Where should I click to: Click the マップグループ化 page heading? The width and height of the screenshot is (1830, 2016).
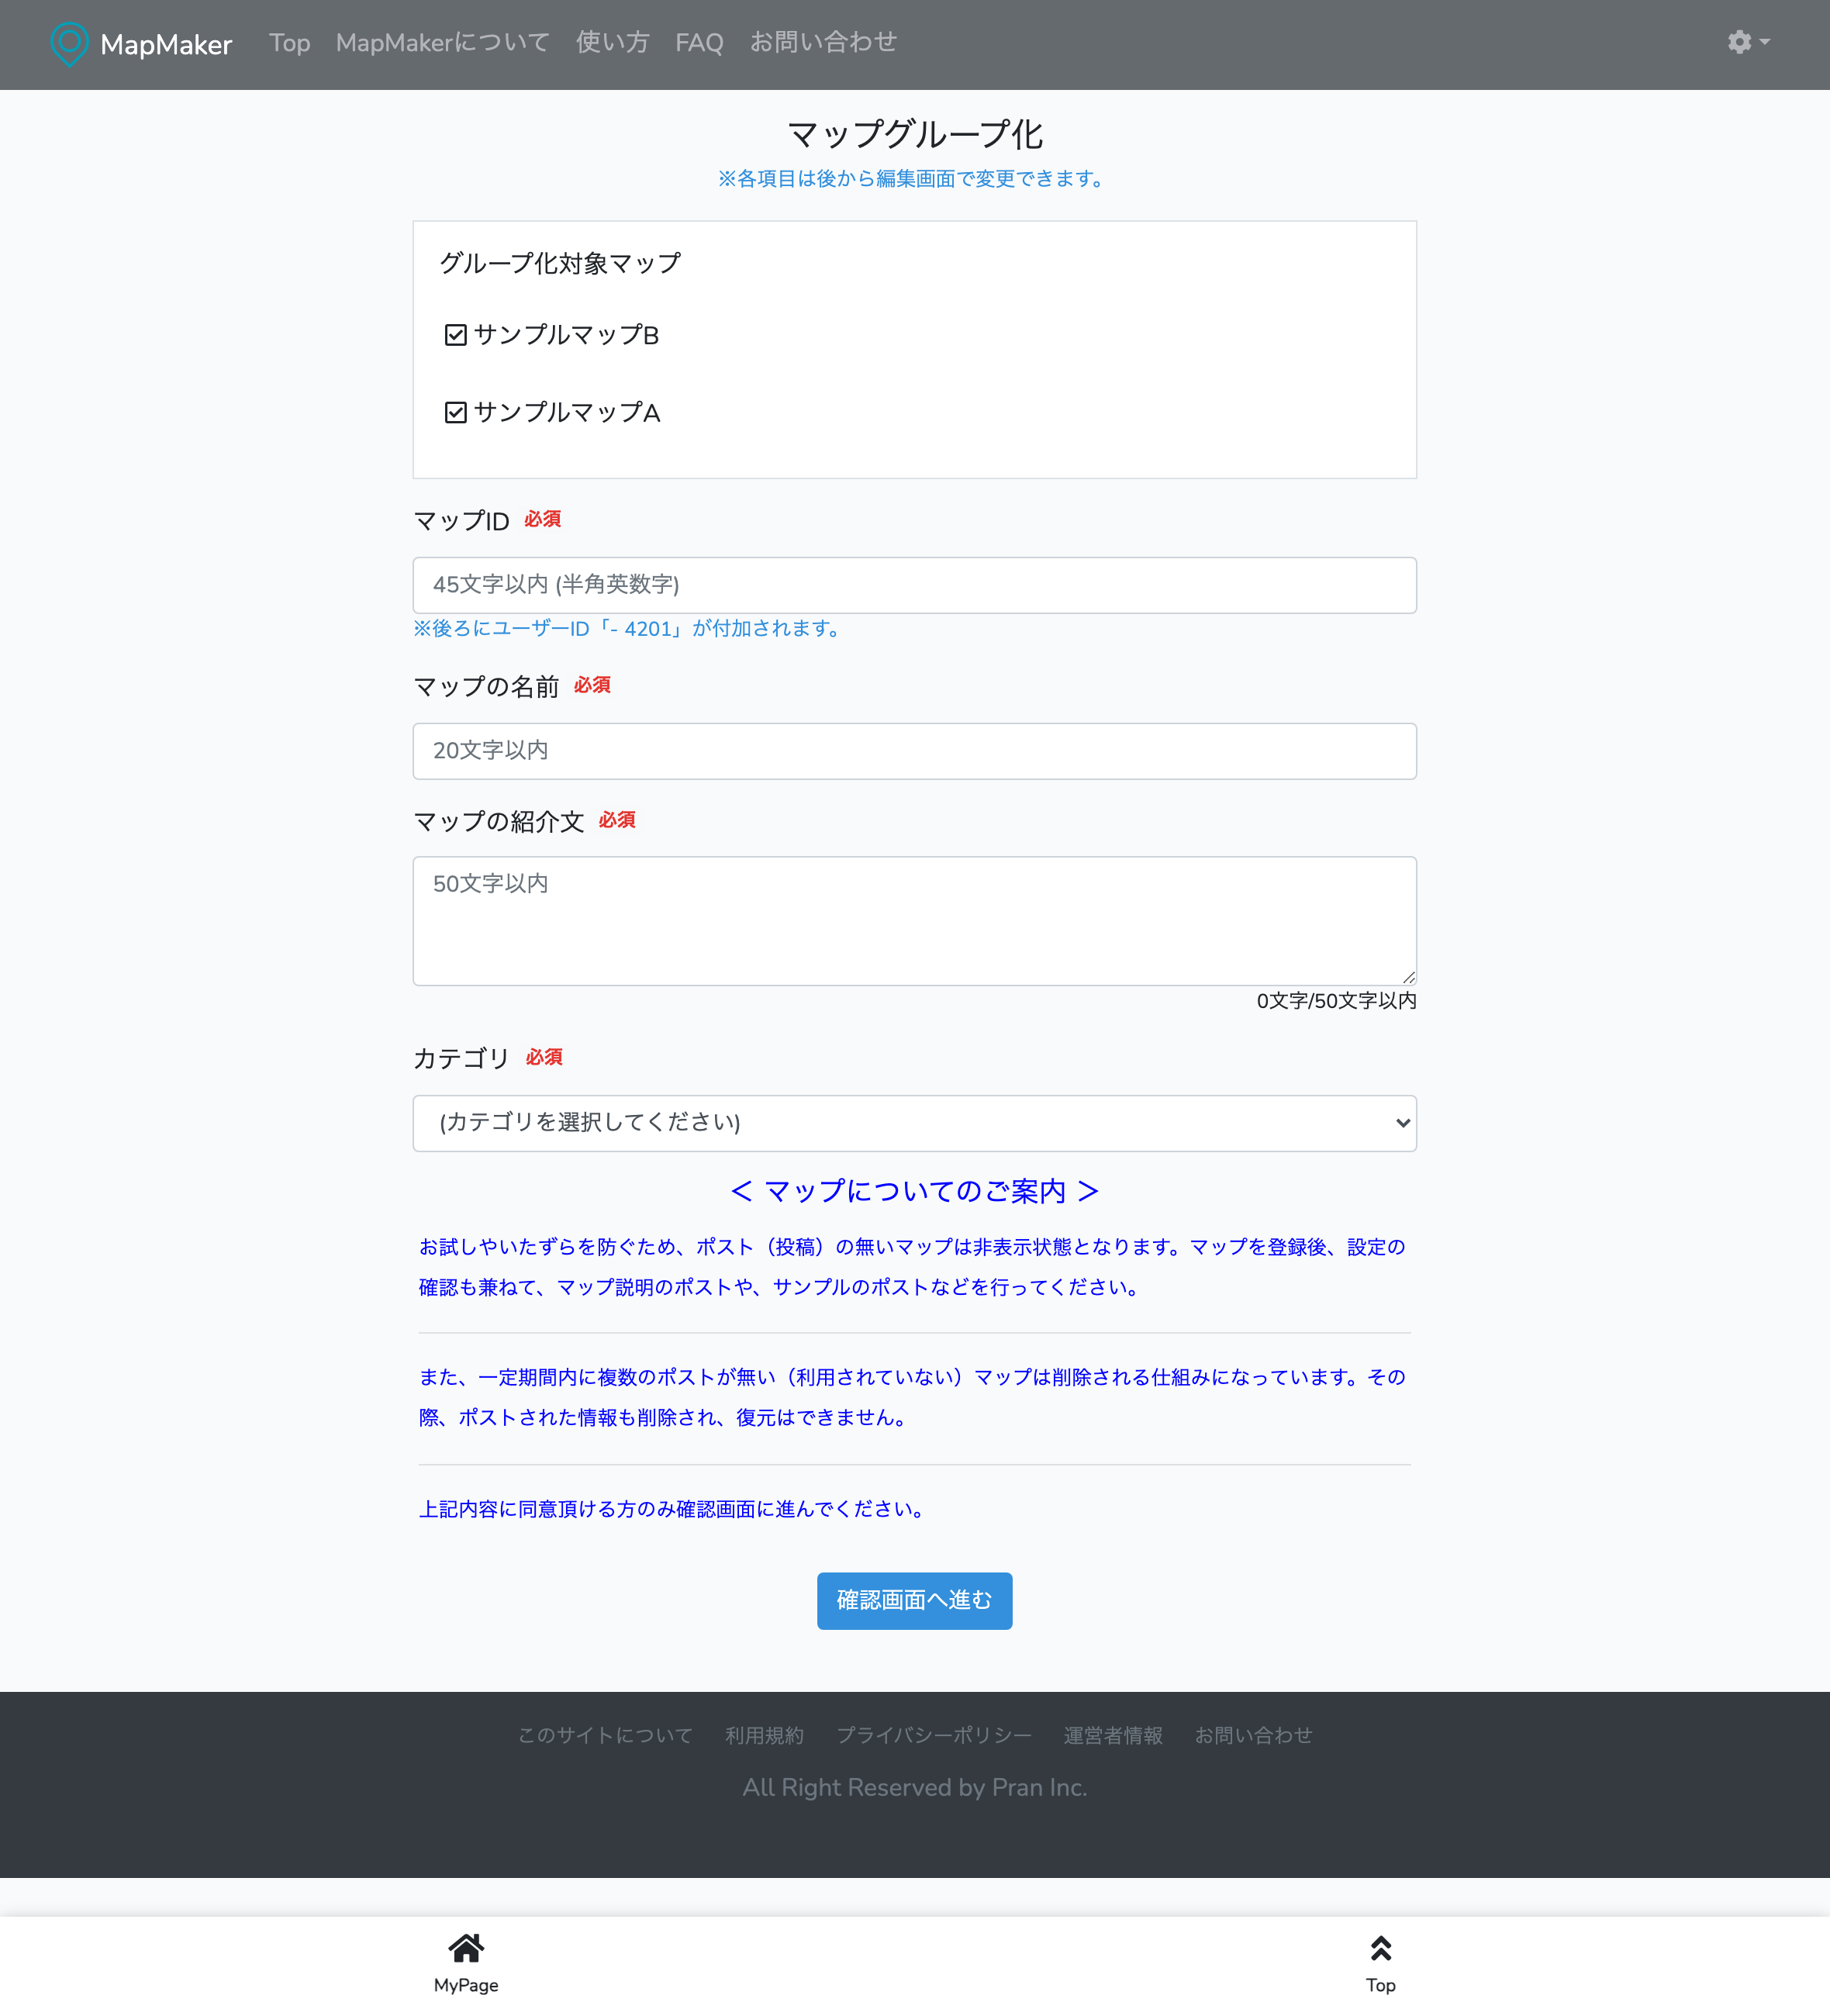914,134
